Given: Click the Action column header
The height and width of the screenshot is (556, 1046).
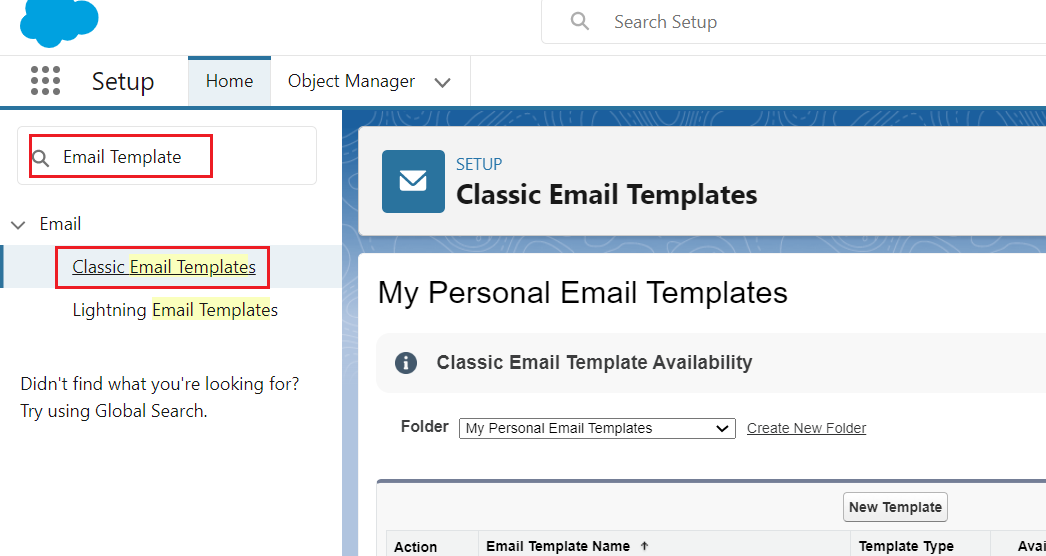Looking at the screenshot, I should tap(416, 547).
